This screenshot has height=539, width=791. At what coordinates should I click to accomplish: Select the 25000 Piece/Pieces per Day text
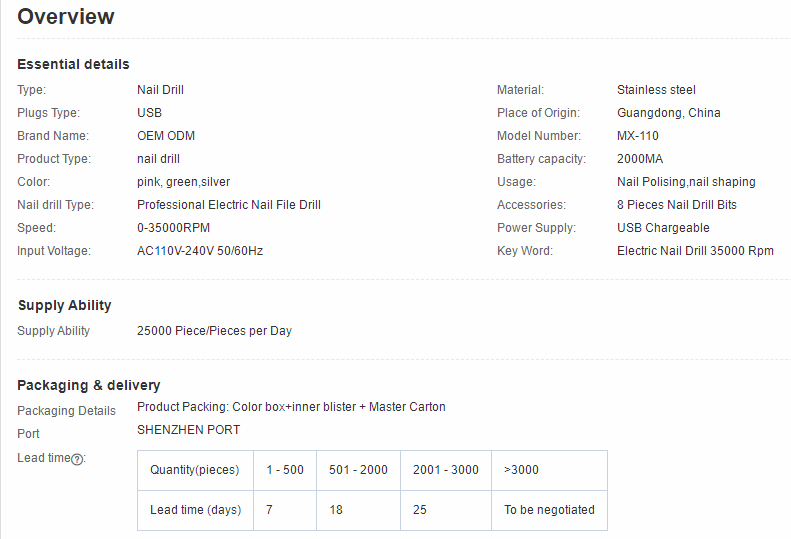(214, 331)
